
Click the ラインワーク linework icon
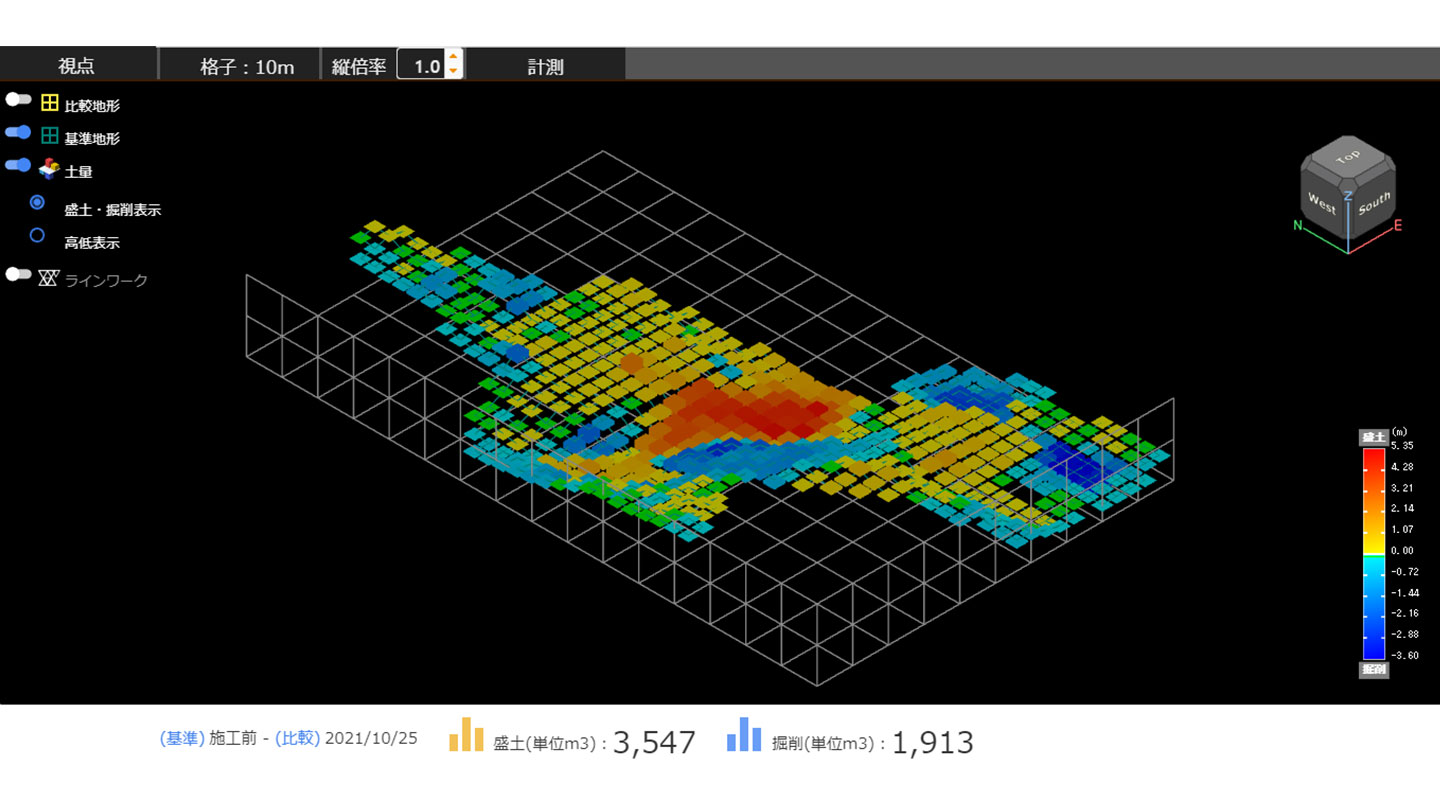(48, 277)
